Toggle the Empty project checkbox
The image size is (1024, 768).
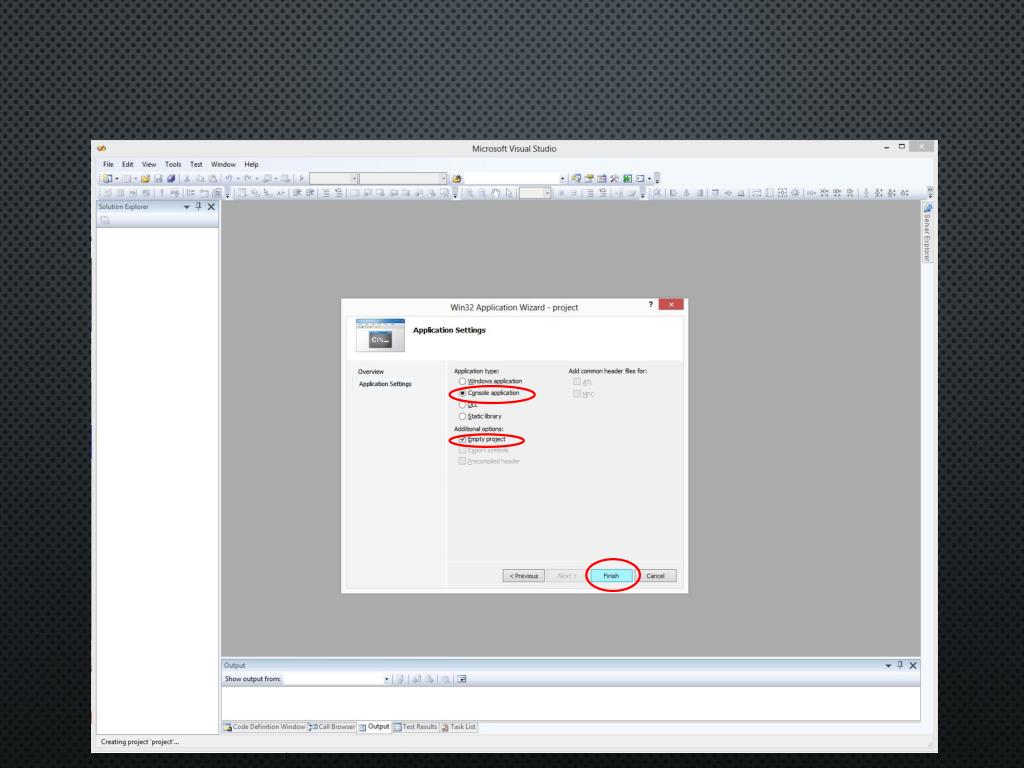pos(462,440)
